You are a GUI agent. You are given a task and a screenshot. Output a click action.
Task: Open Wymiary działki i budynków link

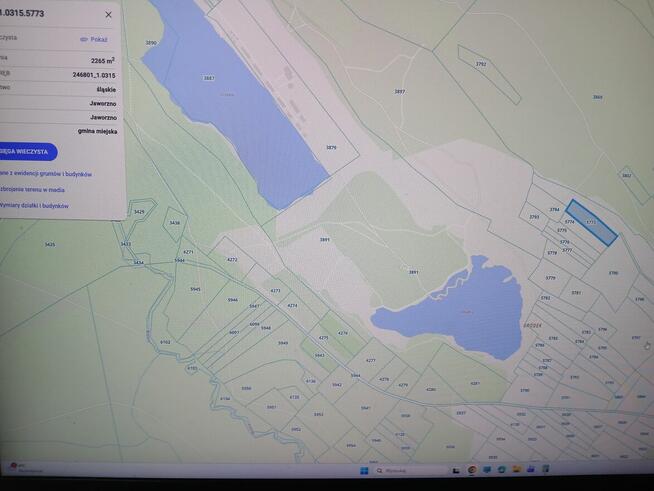pos(35,206)
